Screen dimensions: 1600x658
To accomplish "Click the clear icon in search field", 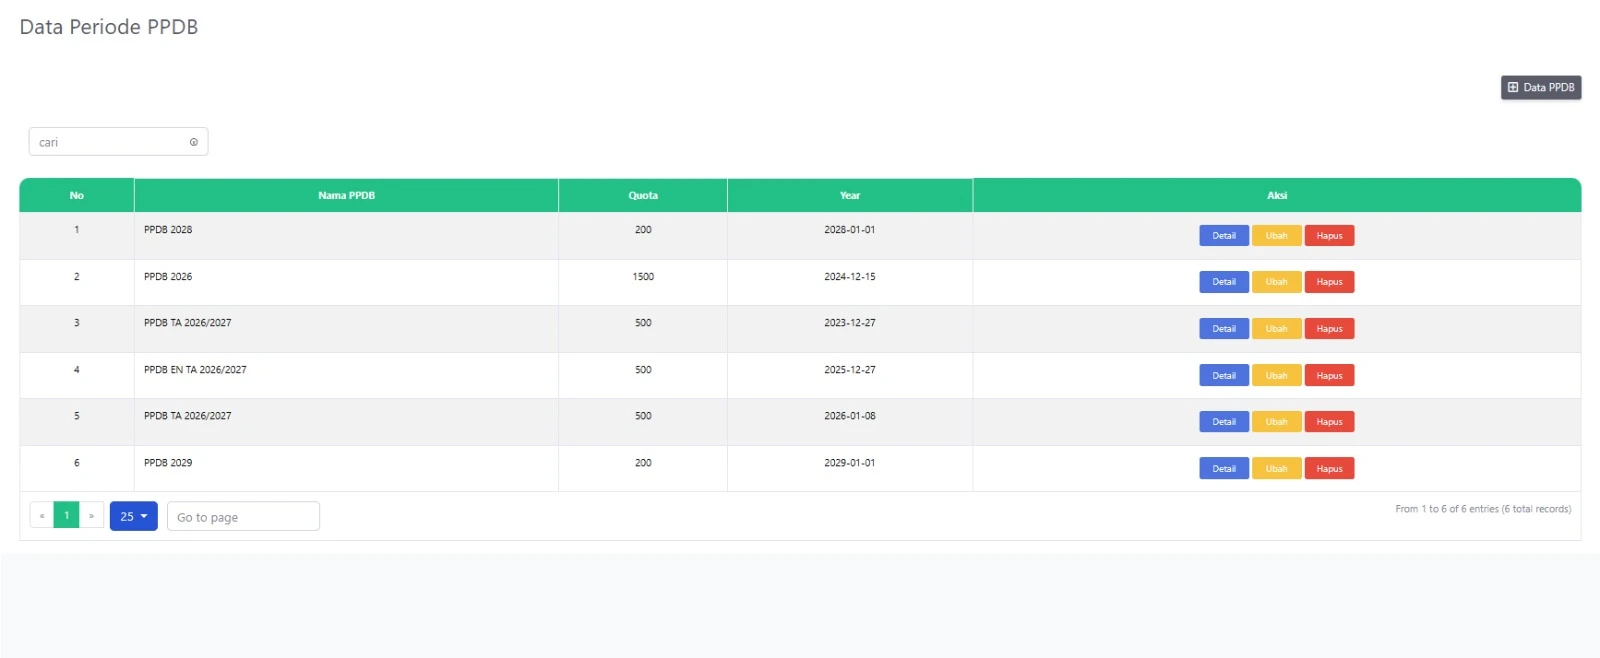I will [194, 142].
